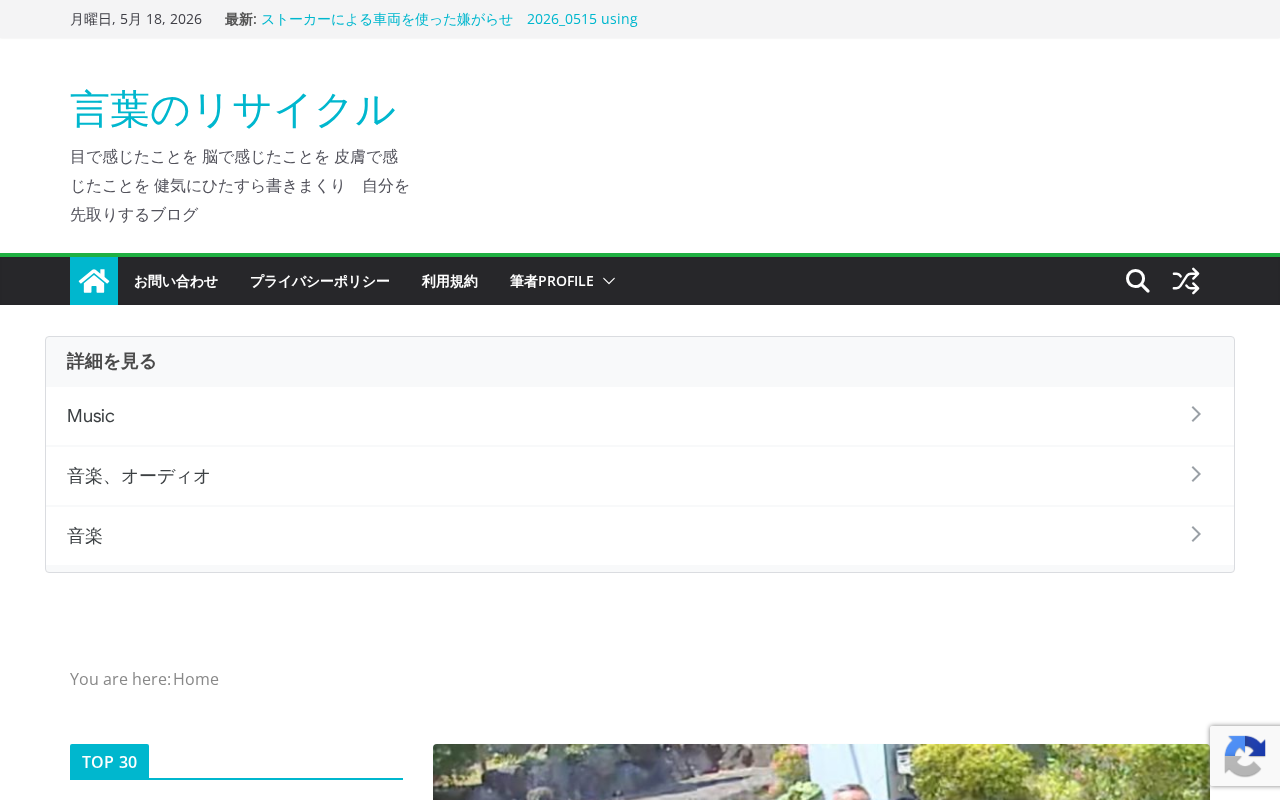
Task: Click the home icon in navigation bar
Action: (x=94, y=281)
